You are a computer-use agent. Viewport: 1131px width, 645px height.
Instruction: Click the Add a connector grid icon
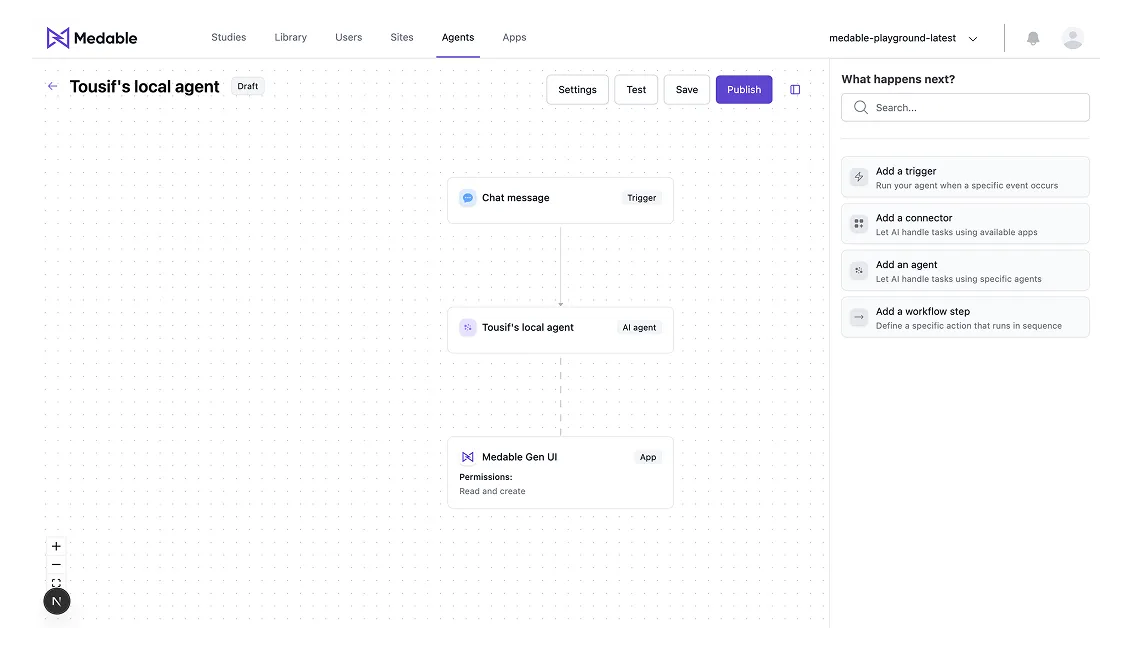858,224
